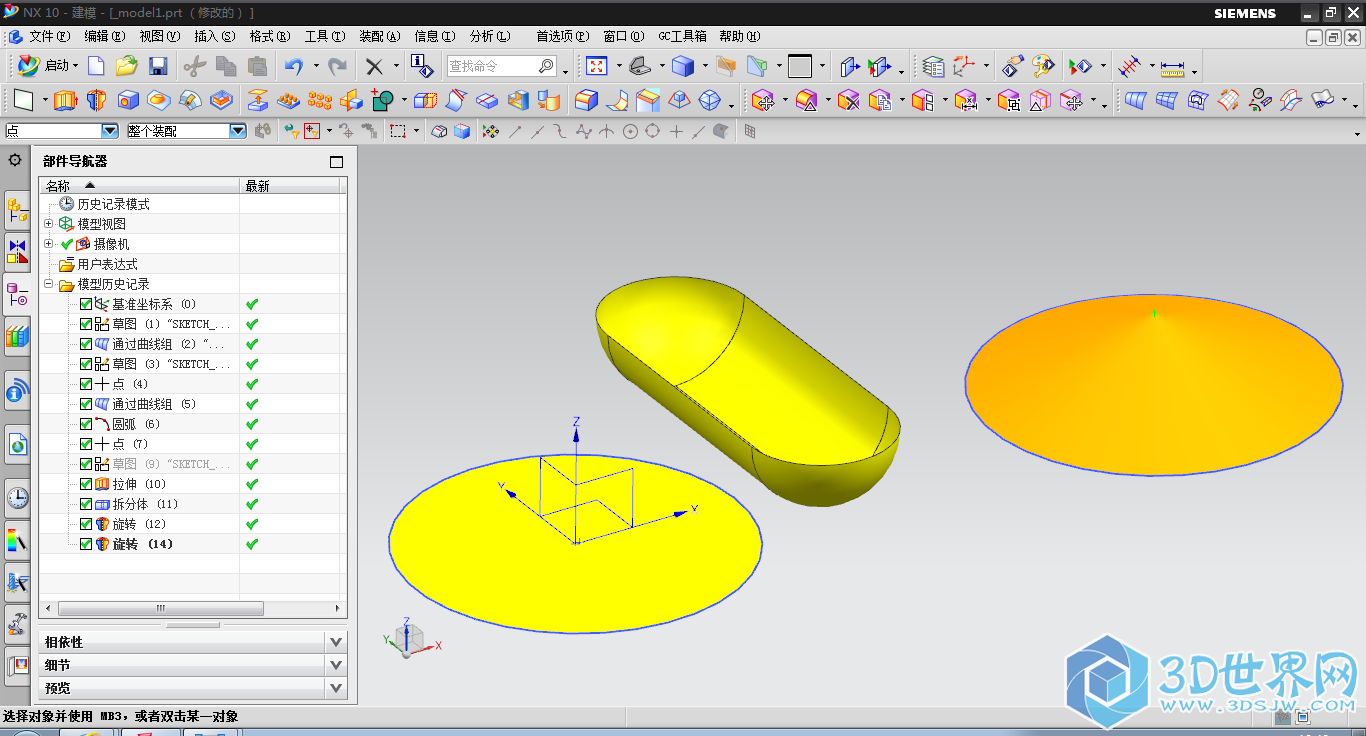This screenshot has height=736, width=1366.
Task: Click the 启动 start button
Action: click(x=46, y=66)
